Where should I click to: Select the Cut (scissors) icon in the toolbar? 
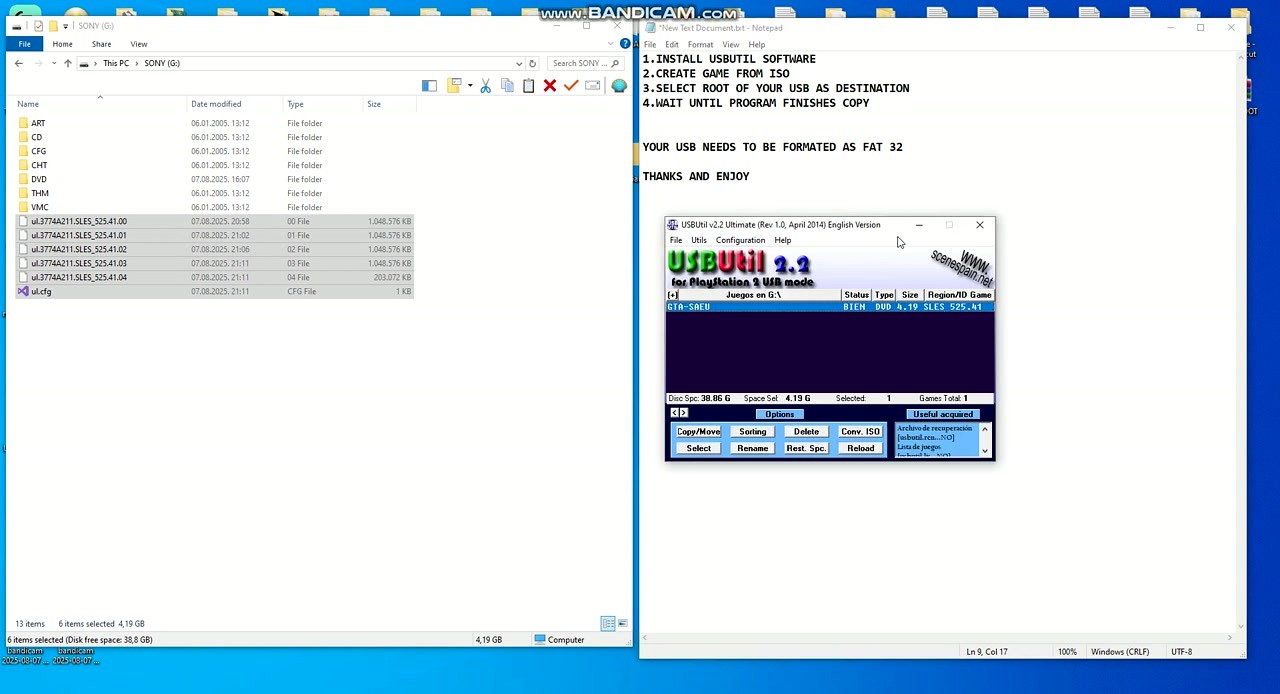[x=486, y=85]
